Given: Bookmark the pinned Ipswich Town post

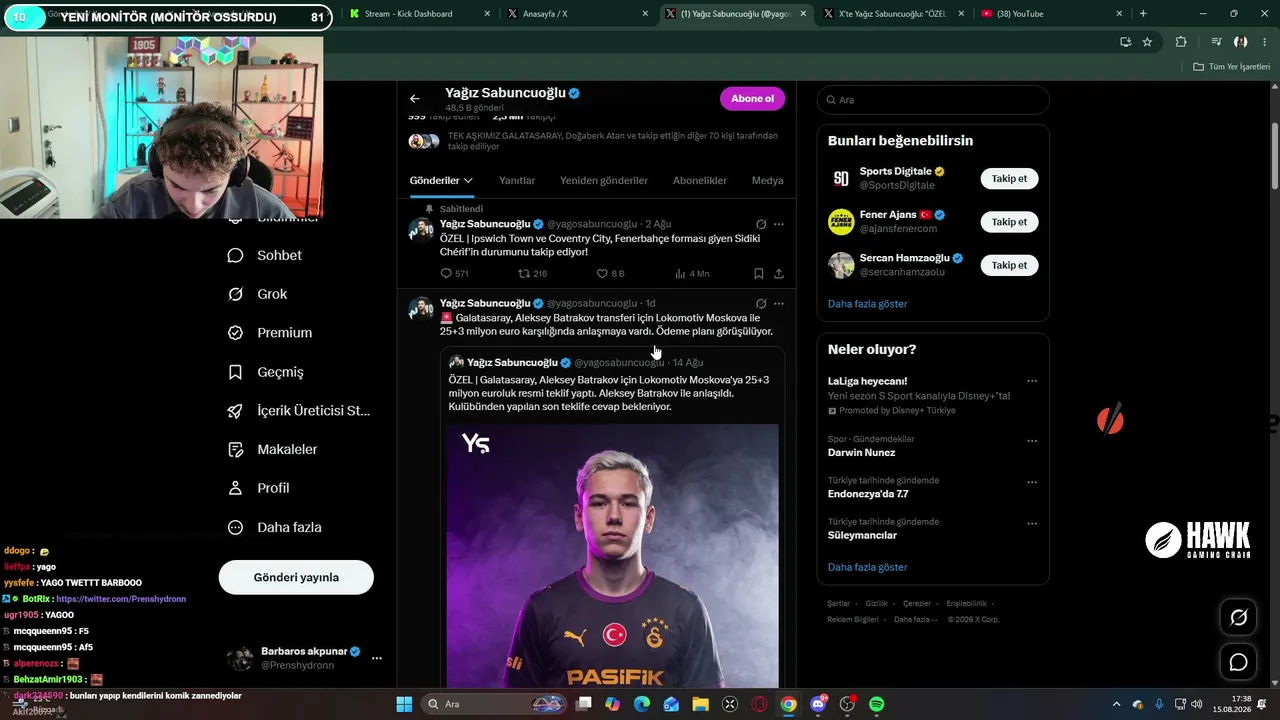Looking at the screenshot, I should coord(759,273).
